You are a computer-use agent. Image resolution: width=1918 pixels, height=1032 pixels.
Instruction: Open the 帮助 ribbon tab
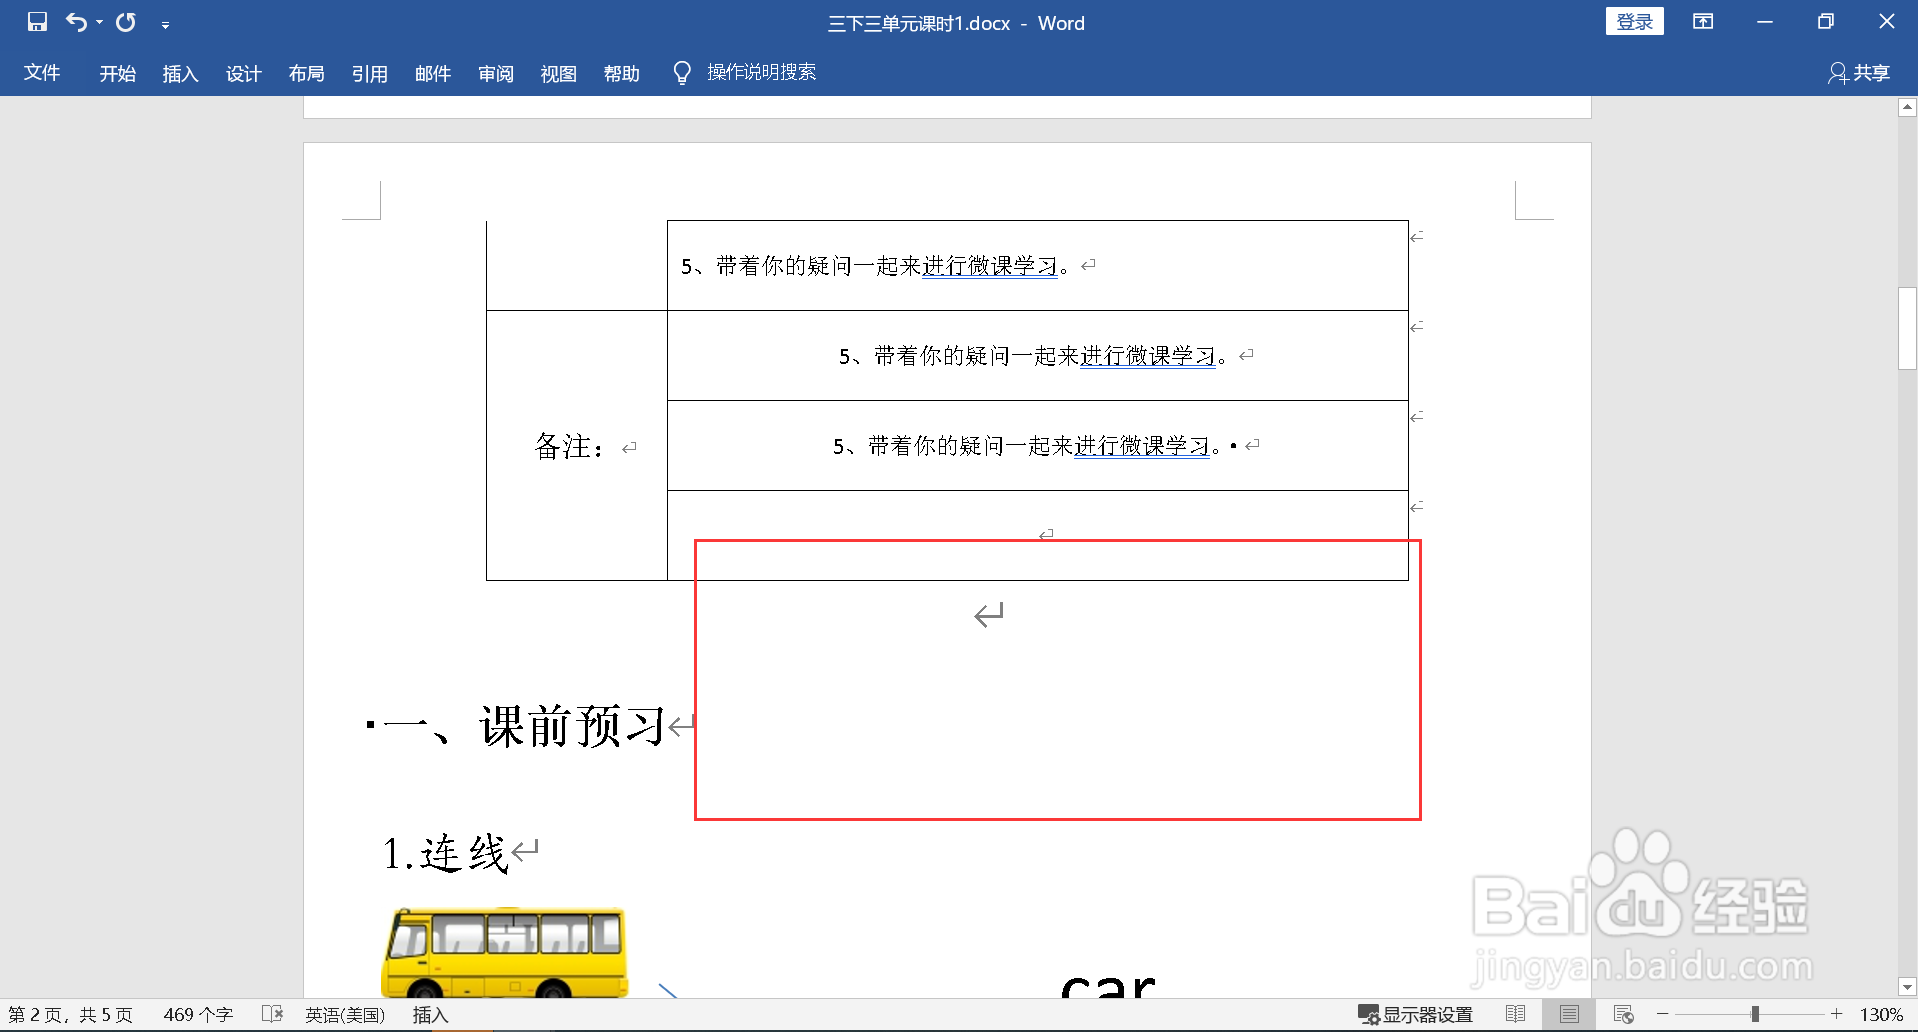622,73
